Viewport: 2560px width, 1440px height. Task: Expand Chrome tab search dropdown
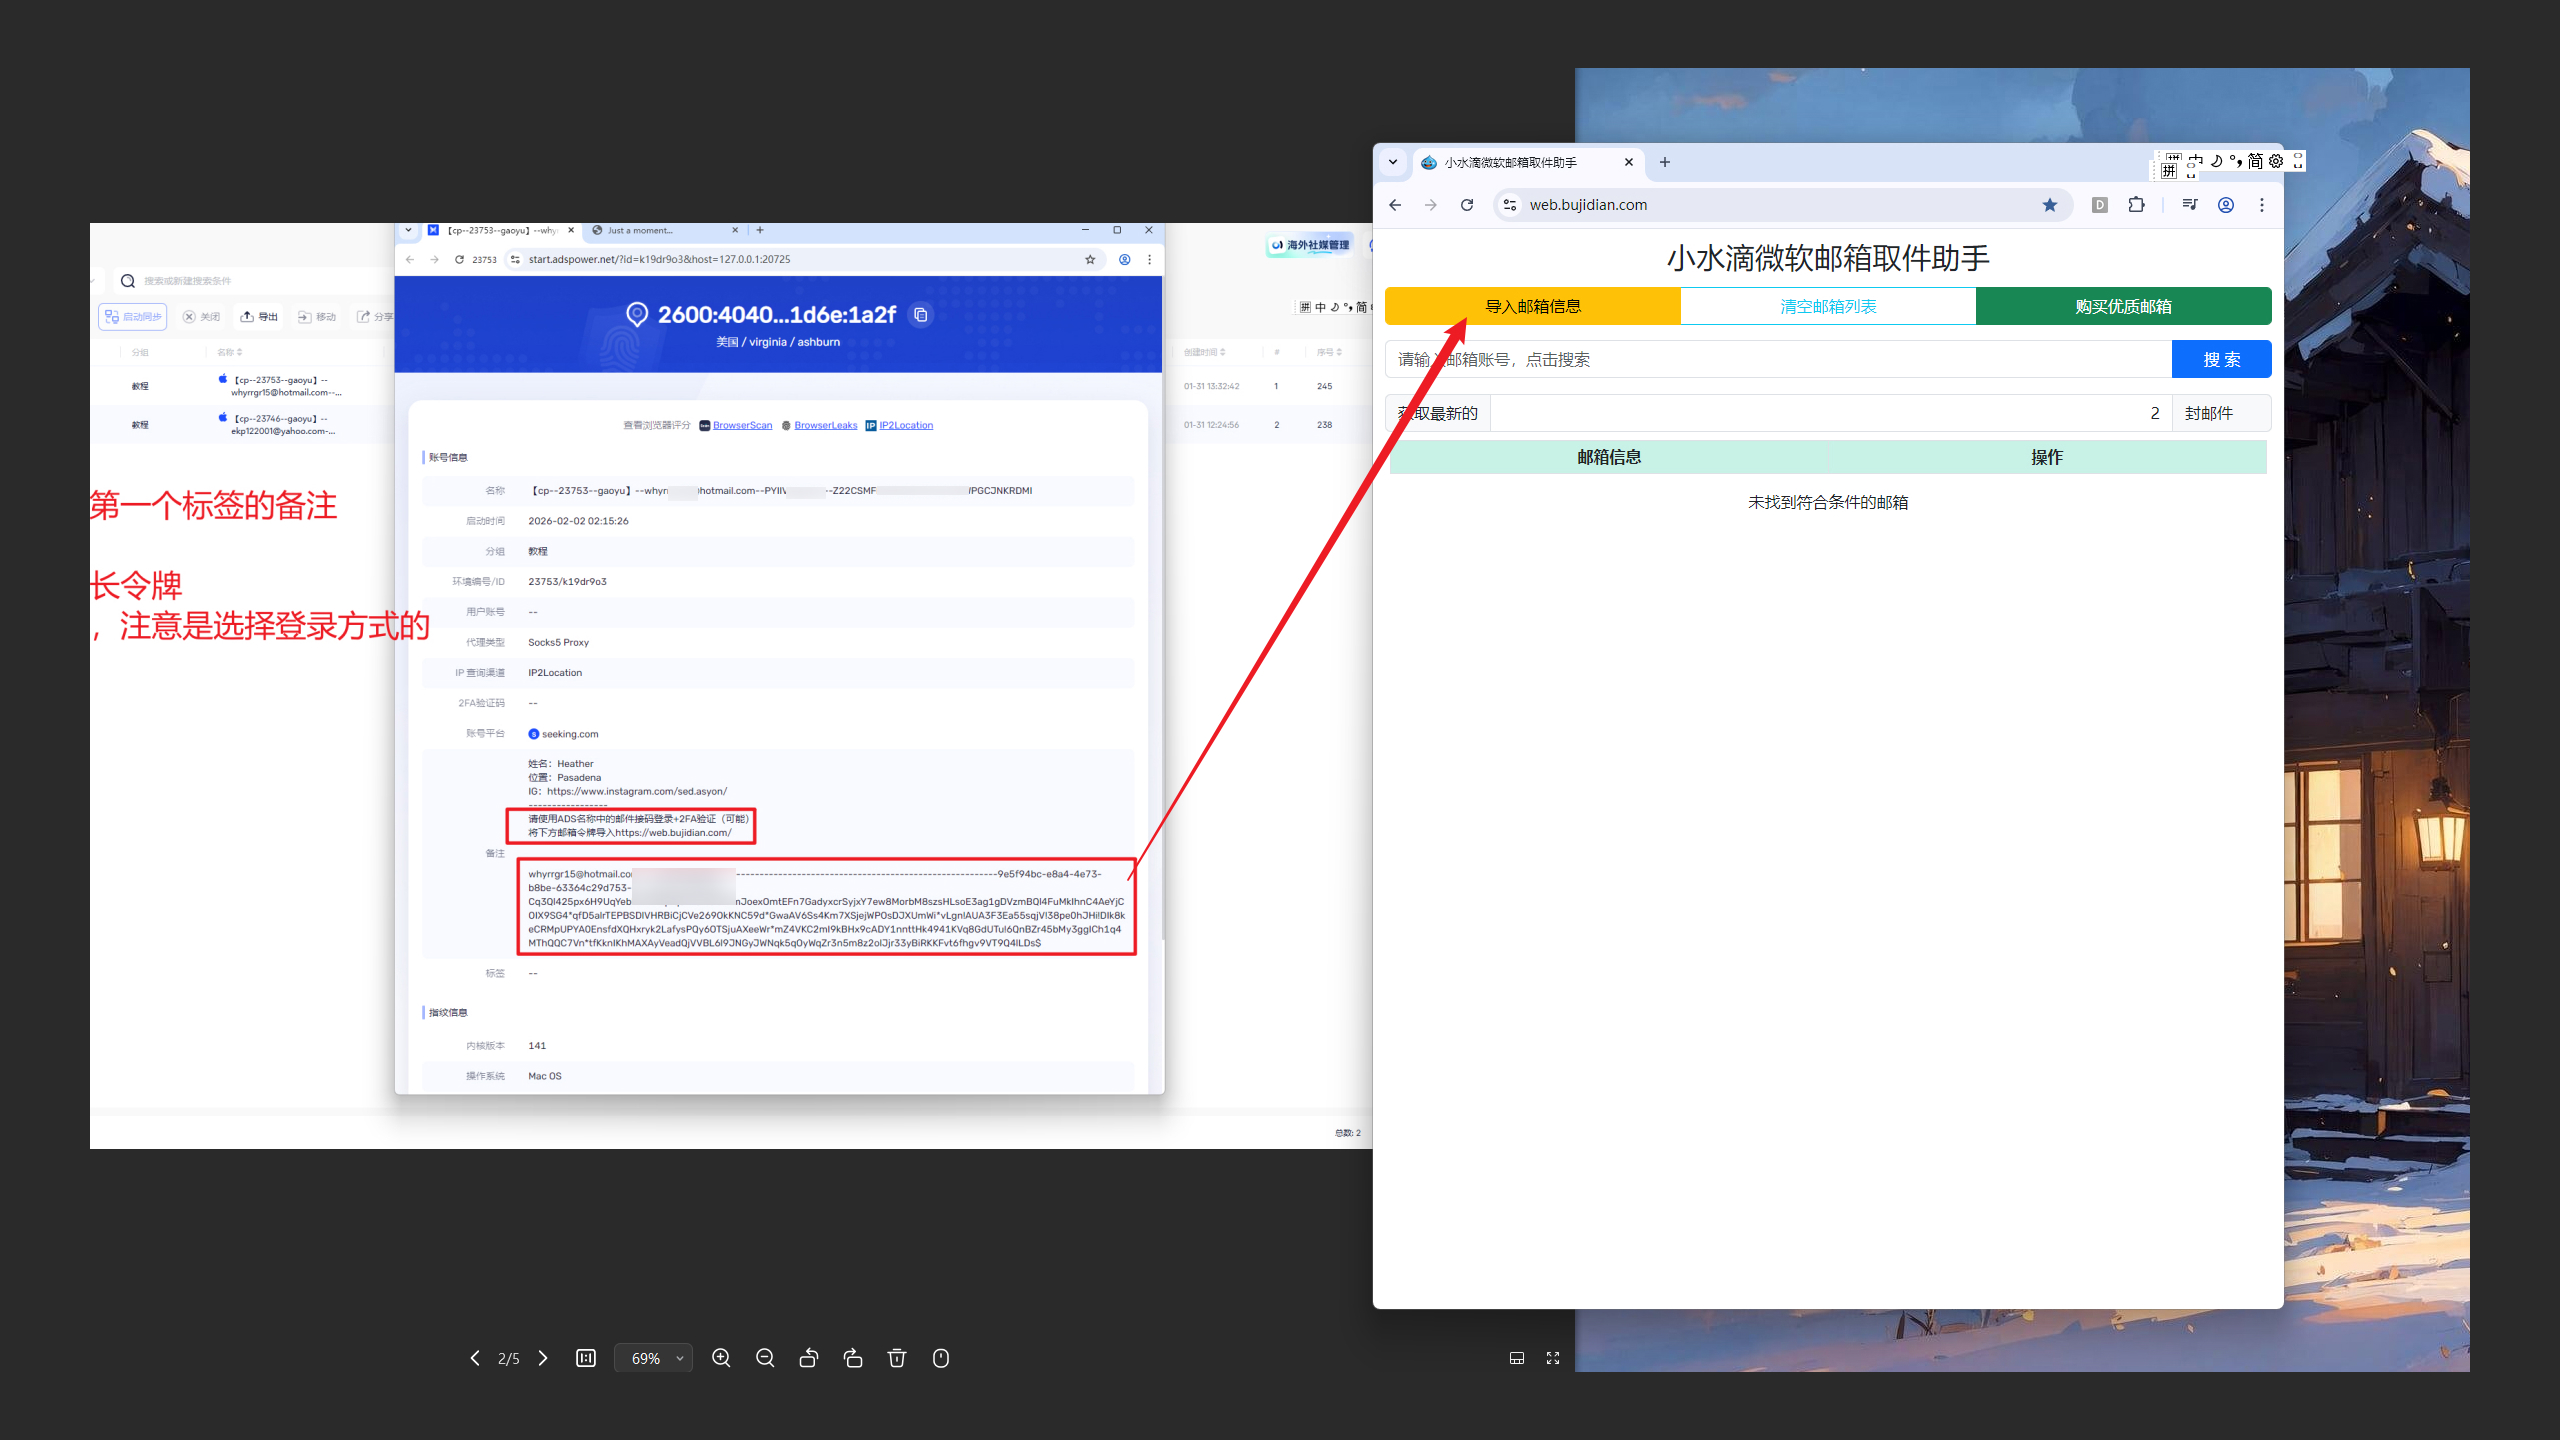[1393, 162]
